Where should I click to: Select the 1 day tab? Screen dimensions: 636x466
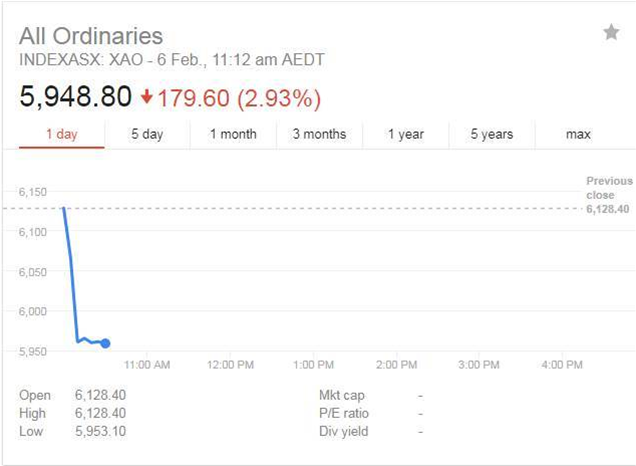coord(62,134)
